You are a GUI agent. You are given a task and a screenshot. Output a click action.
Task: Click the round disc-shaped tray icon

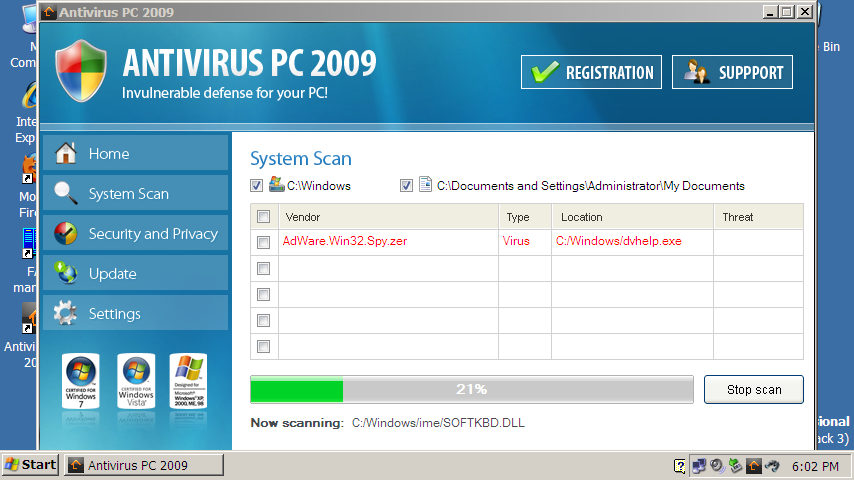click(x=717, y=466)
